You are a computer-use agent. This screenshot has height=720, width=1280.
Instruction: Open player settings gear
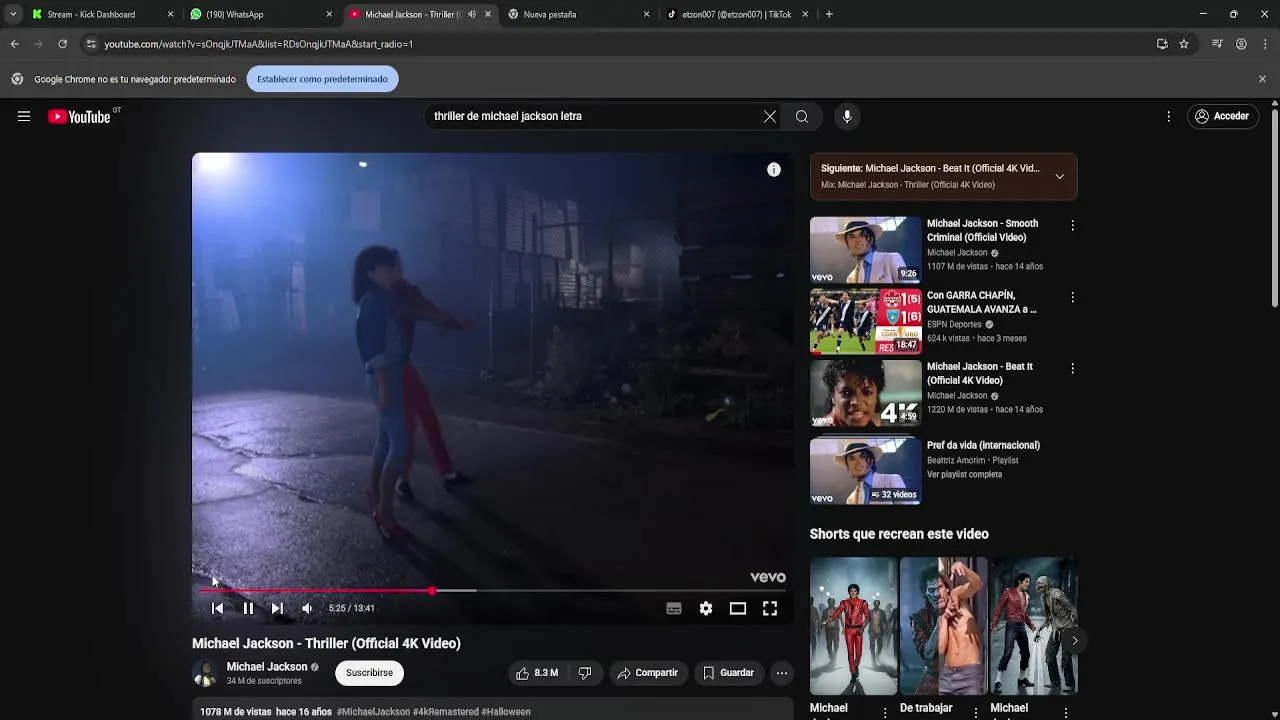(706, 608)
